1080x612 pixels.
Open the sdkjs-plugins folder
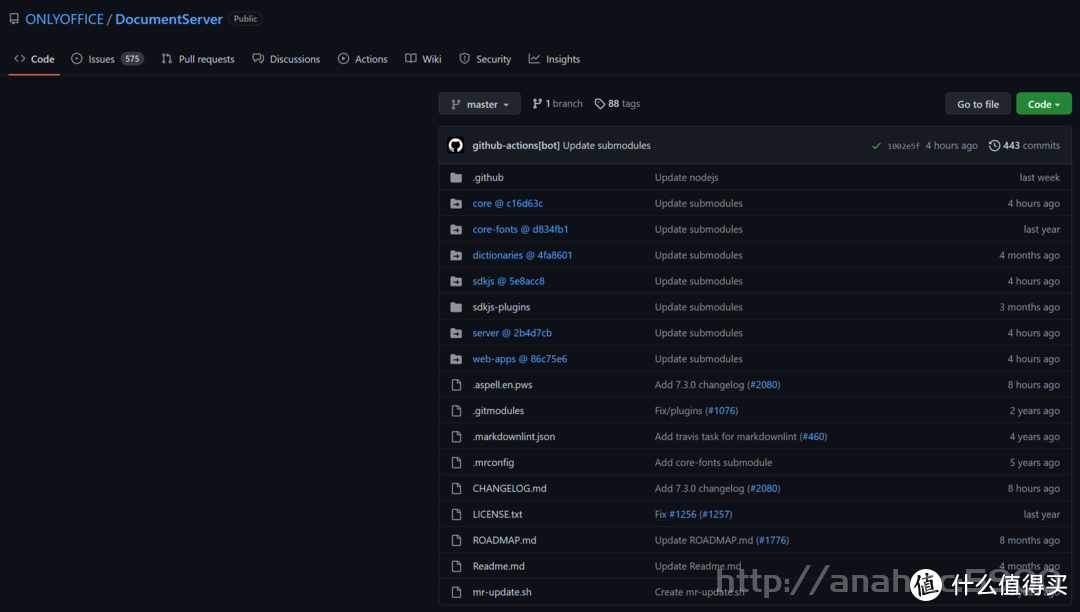point(501,307)
